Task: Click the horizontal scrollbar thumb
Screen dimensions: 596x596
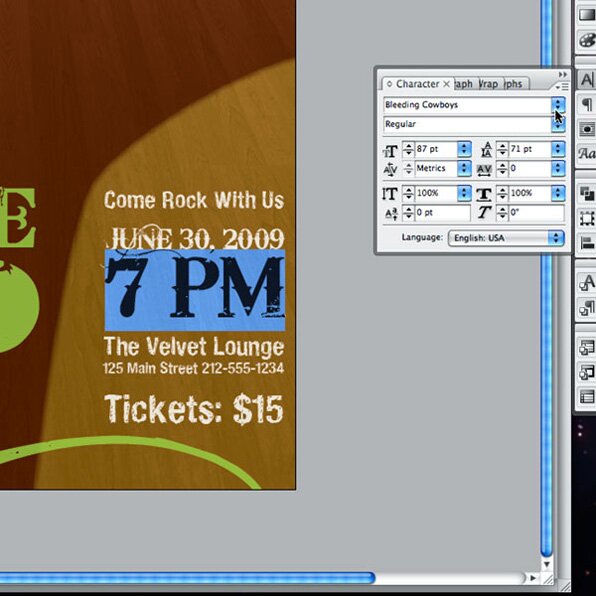Action: [187, 578]
